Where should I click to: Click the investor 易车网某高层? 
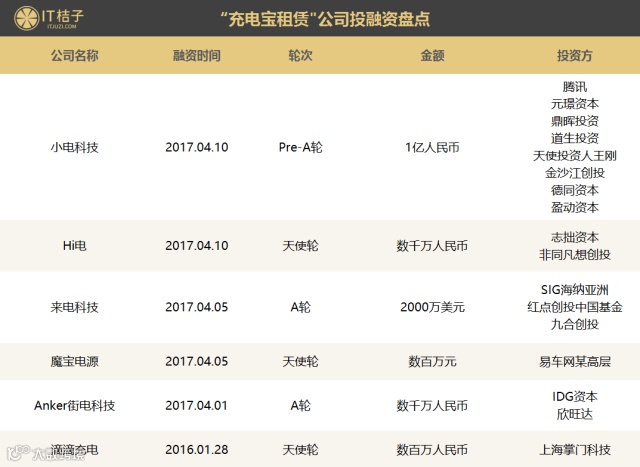[x=575, y=361]
